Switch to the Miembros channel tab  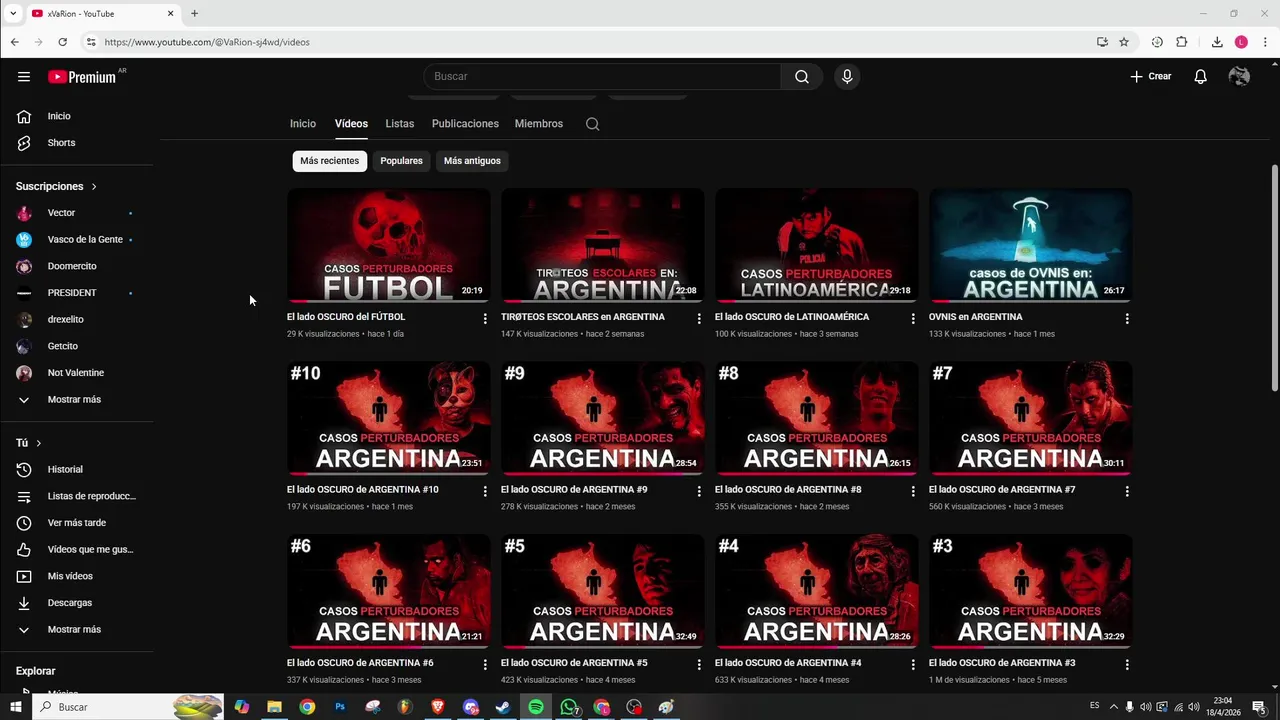[x=539, y=124]
